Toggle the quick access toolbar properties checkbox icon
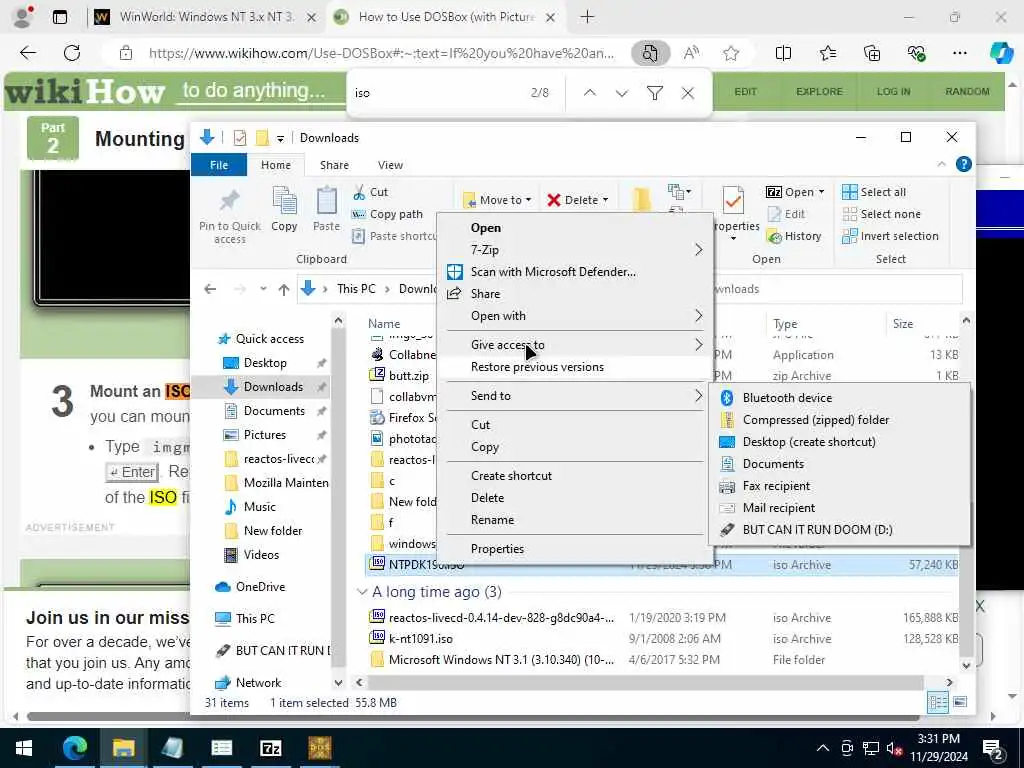 pos(240,138)
